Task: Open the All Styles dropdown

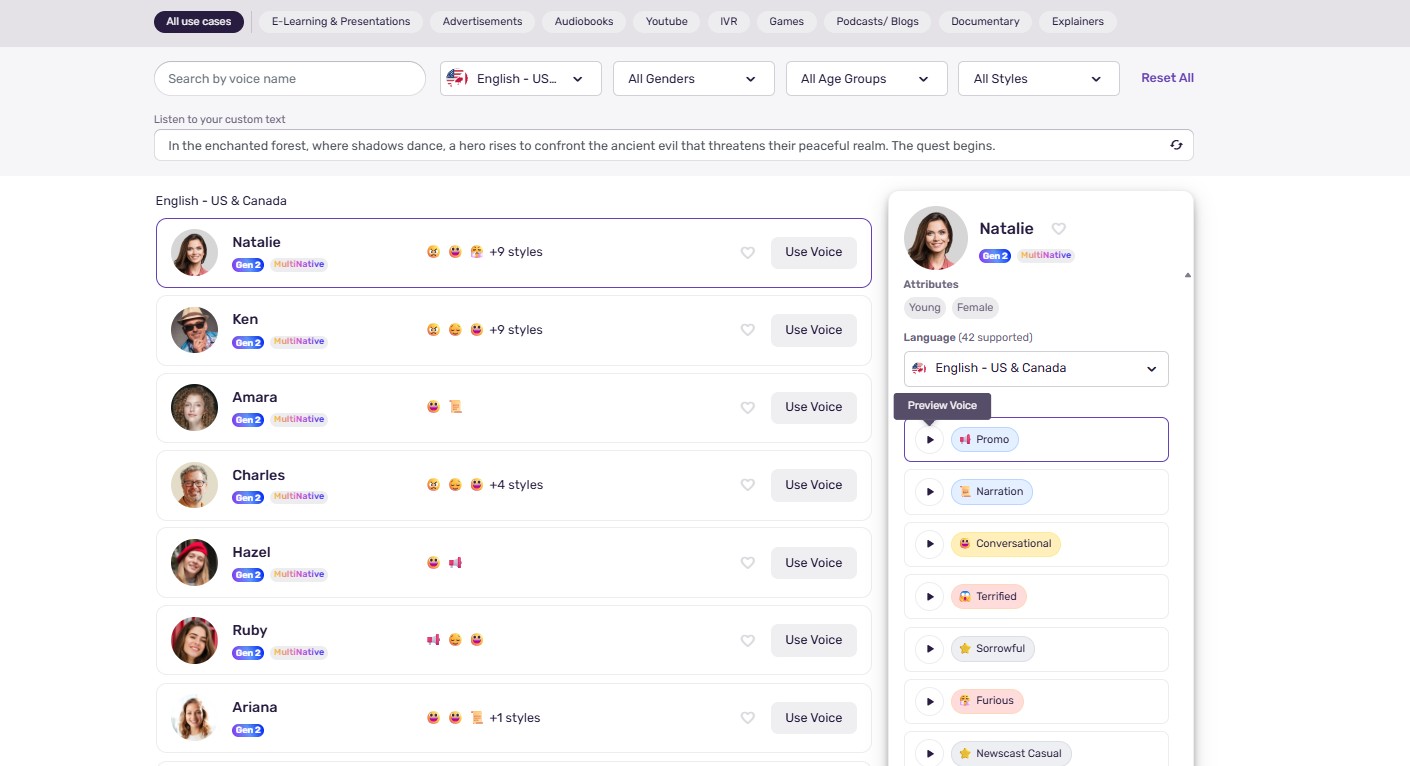Action: coord(1039,79)
